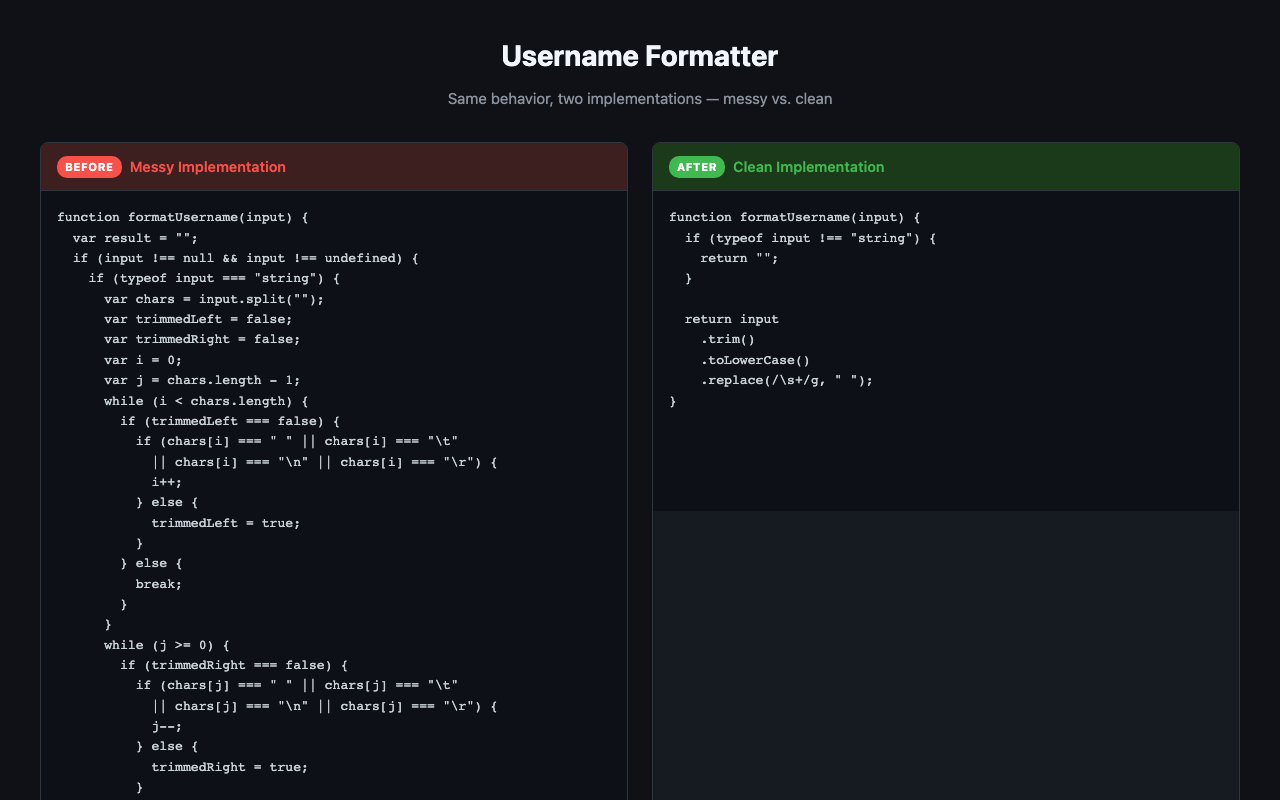Click 'function formatUsername(input) {' in the Clean Implementation panel
Screen dimensions: 1280x800
[x=795, y=217]
